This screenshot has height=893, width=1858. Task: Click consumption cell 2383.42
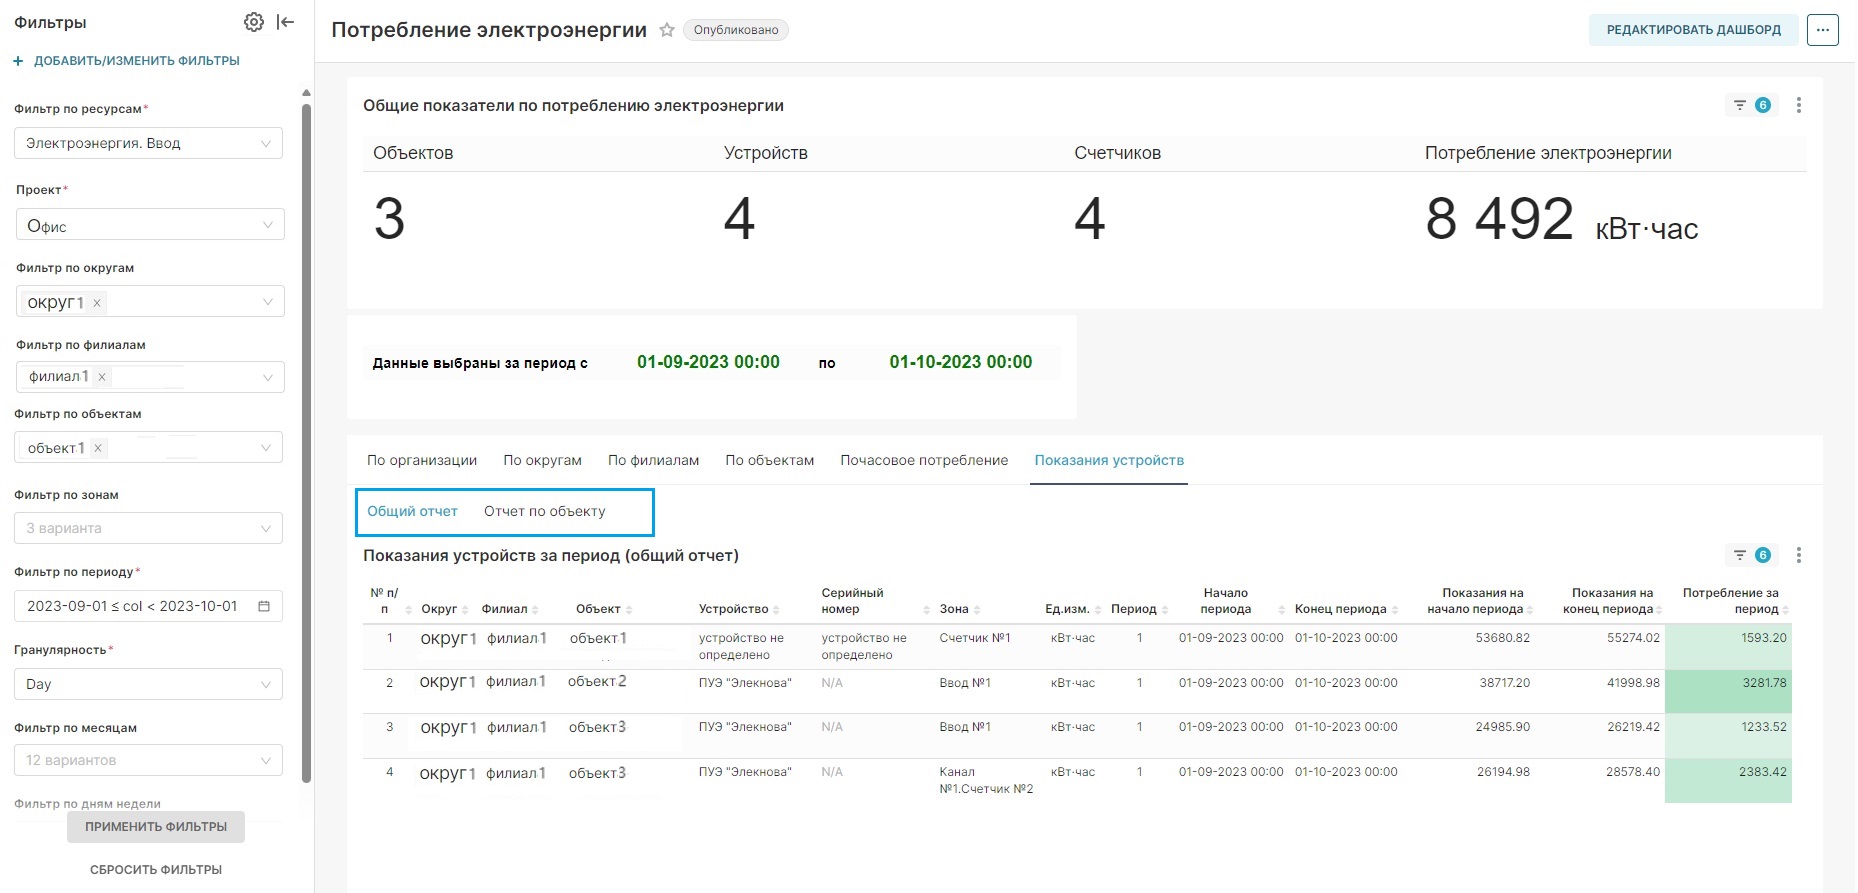pyautogui.click(x=1728, y=781)
